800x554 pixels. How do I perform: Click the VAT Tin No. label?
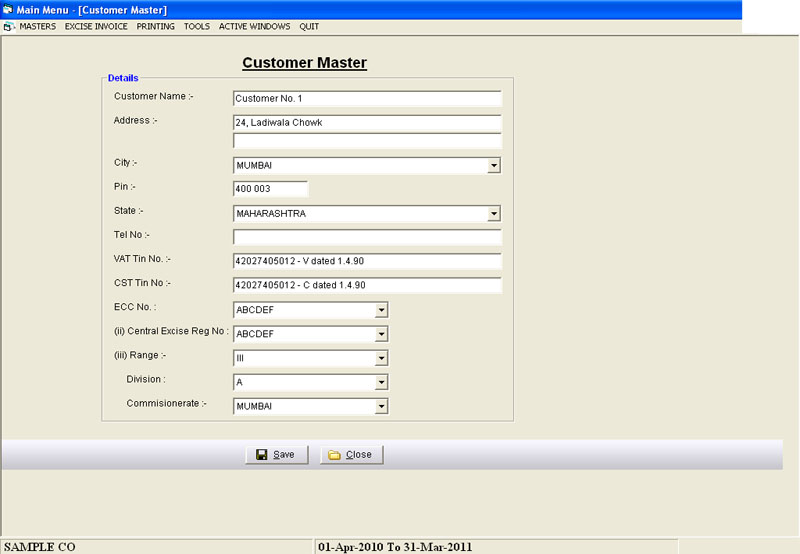142,259
